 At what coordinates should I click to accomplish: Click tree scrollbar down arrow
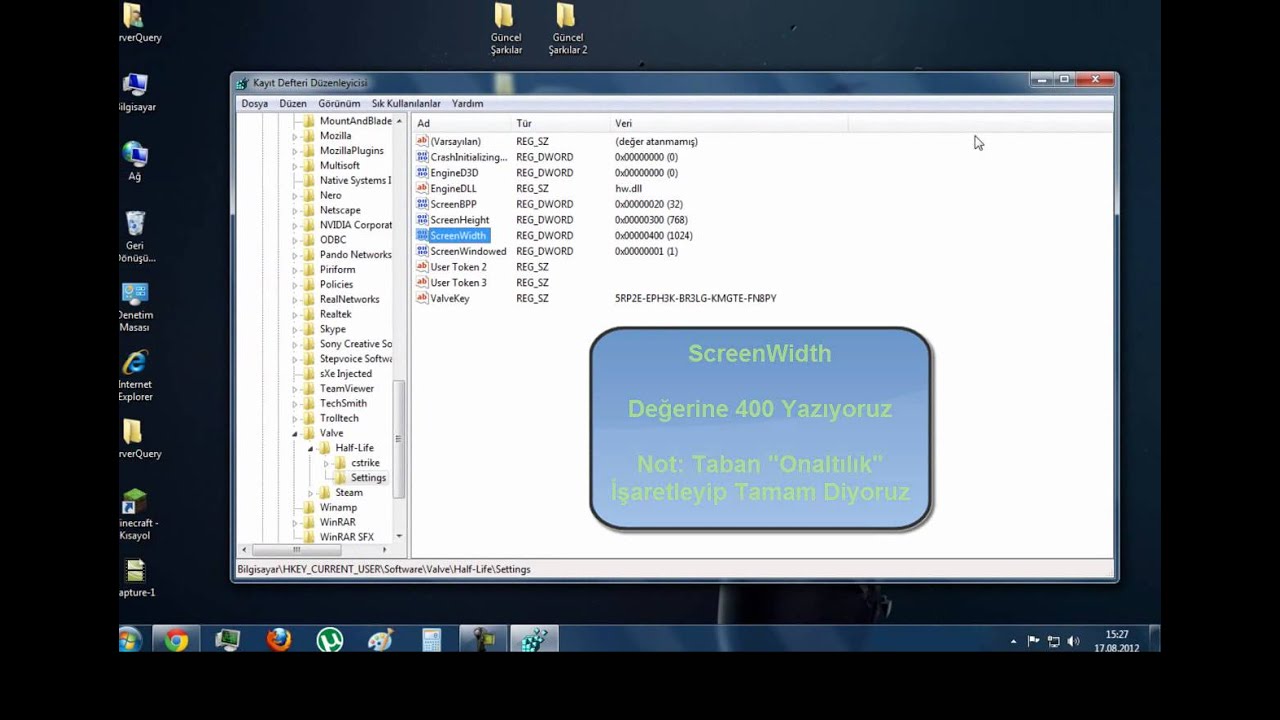click(x=399, y=537)
